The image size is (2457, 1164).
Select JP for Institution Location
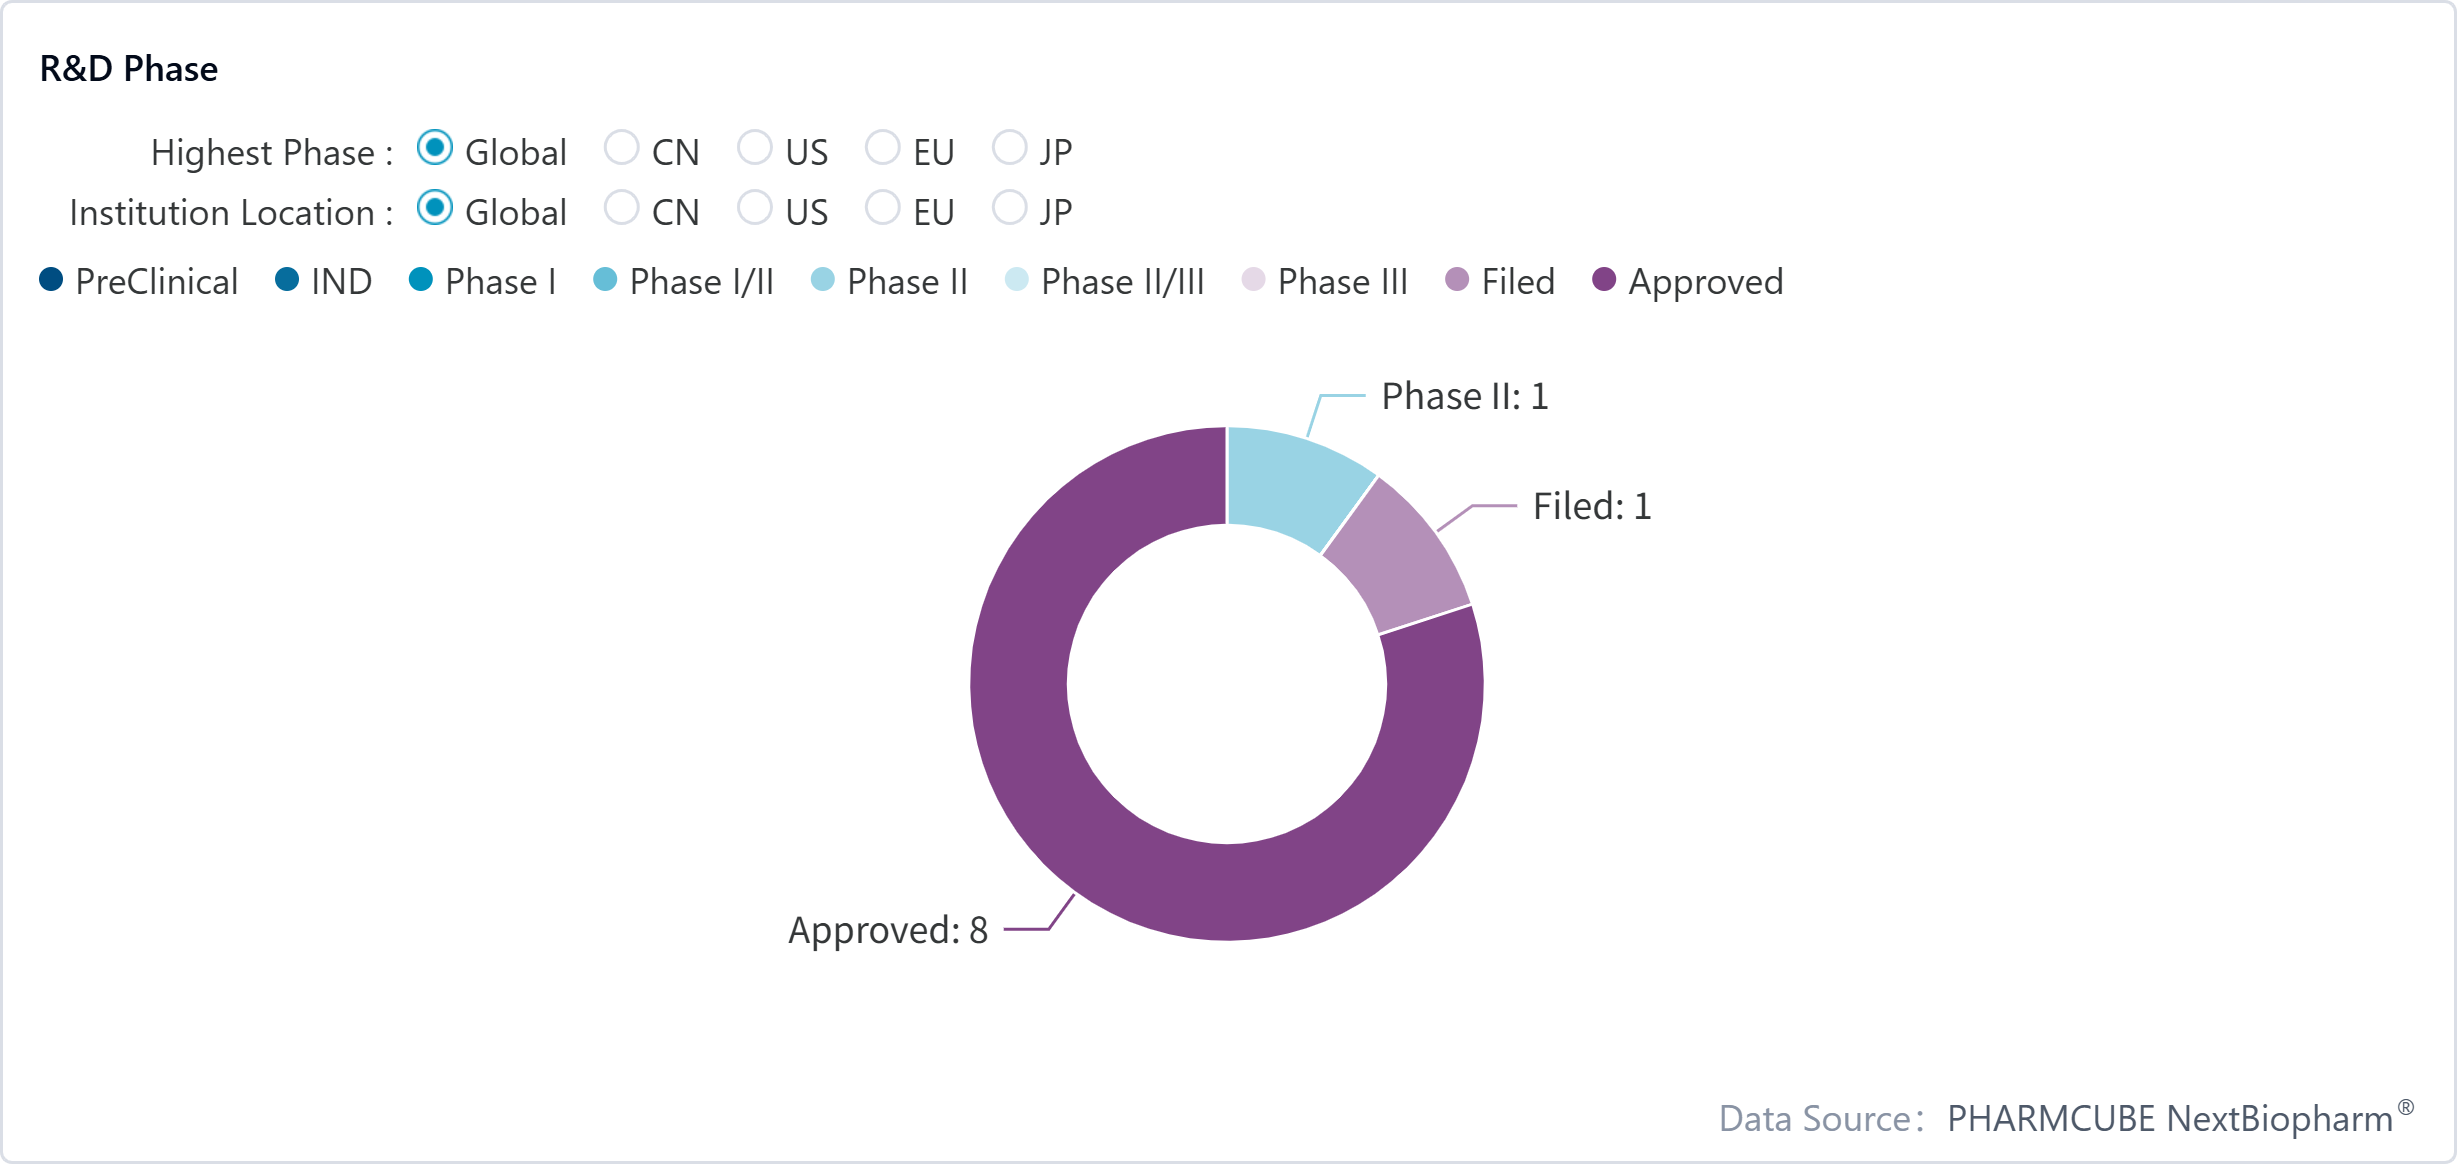click(1009, 208)
